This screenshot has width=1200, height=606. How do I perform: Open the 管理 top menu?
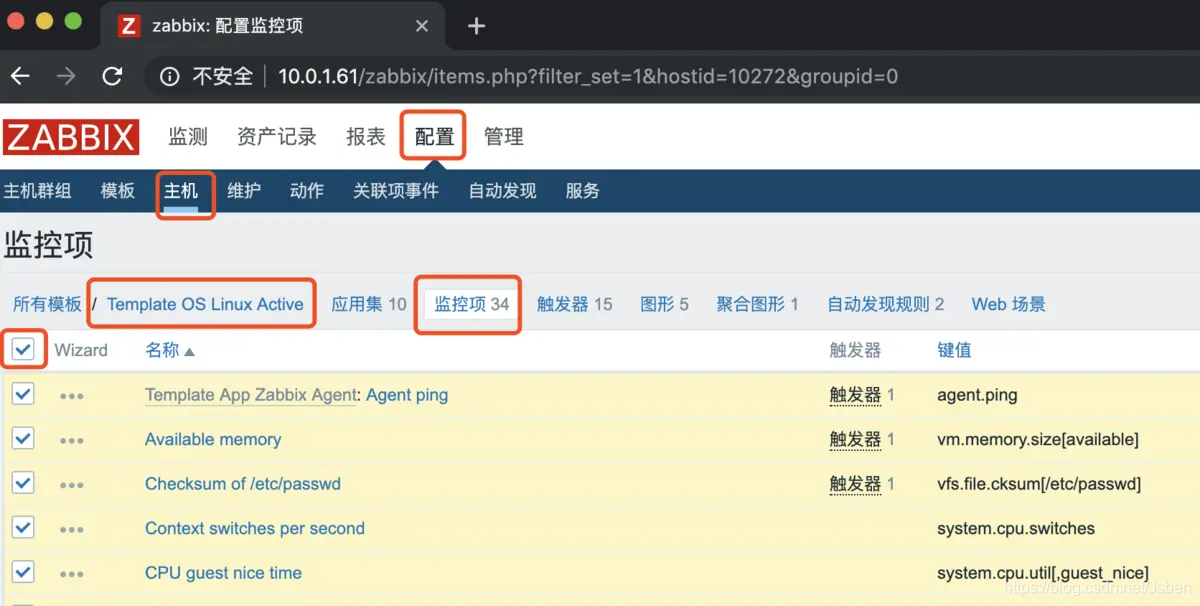[x=504, y=137]
